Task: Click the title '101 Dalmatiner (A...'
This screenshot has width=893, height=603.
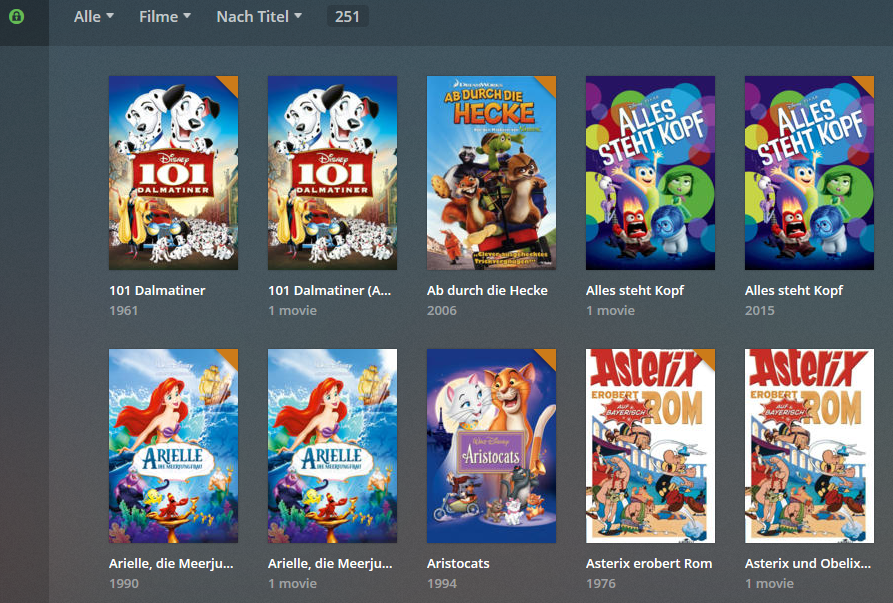Action: click(330, 290)
